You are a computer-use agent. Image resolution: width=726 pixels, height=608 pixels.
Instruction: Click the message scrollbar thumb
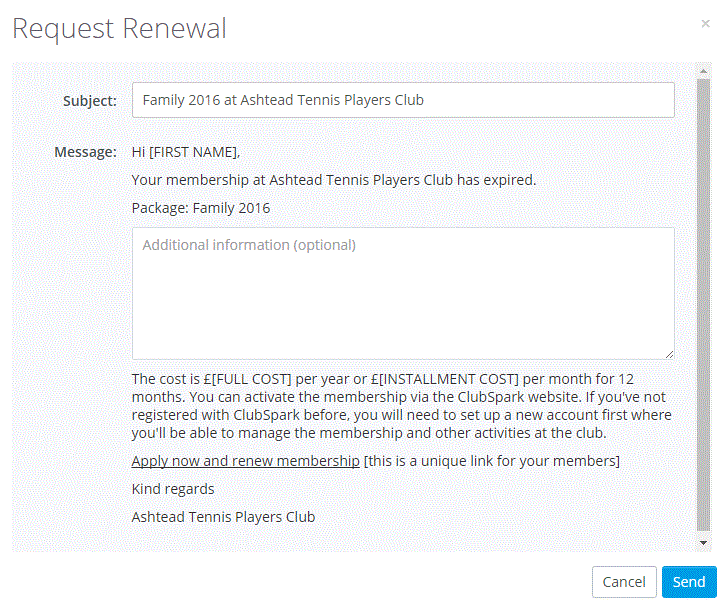click(x=703, y=300)
